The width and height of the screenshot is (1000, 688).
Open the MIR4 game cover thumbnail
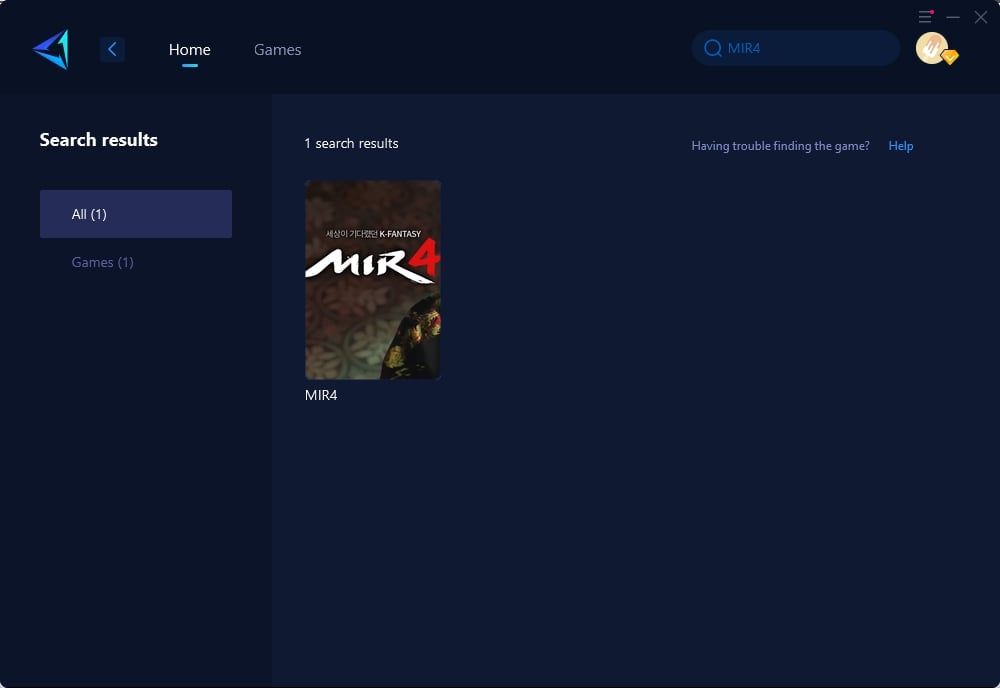pos(373,280)
